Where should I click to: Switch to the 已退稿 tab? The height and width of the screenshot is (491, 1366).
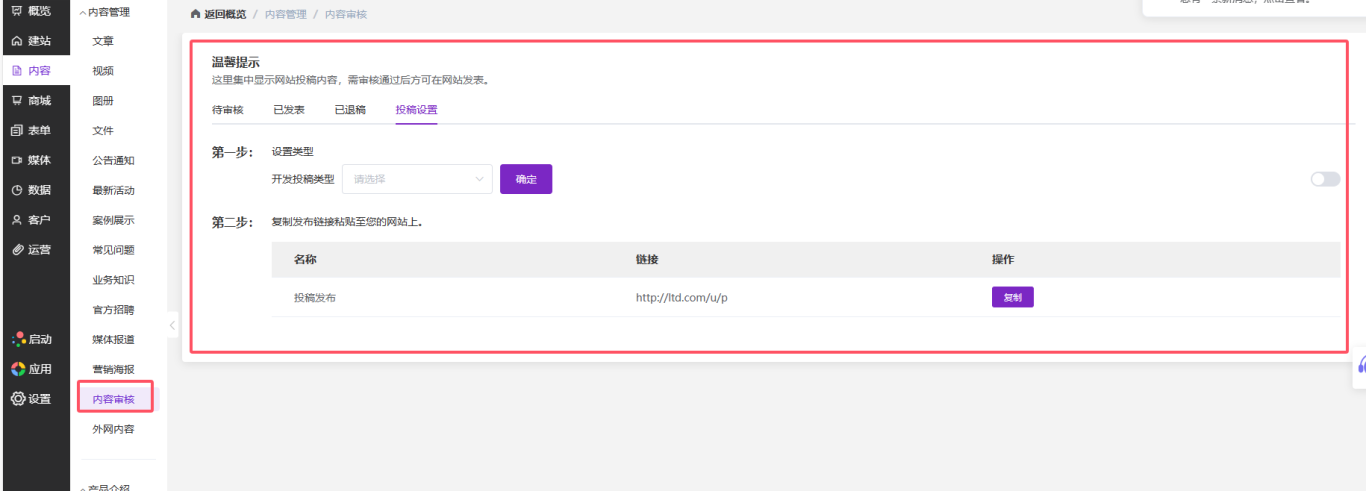(x=350, y=110)
